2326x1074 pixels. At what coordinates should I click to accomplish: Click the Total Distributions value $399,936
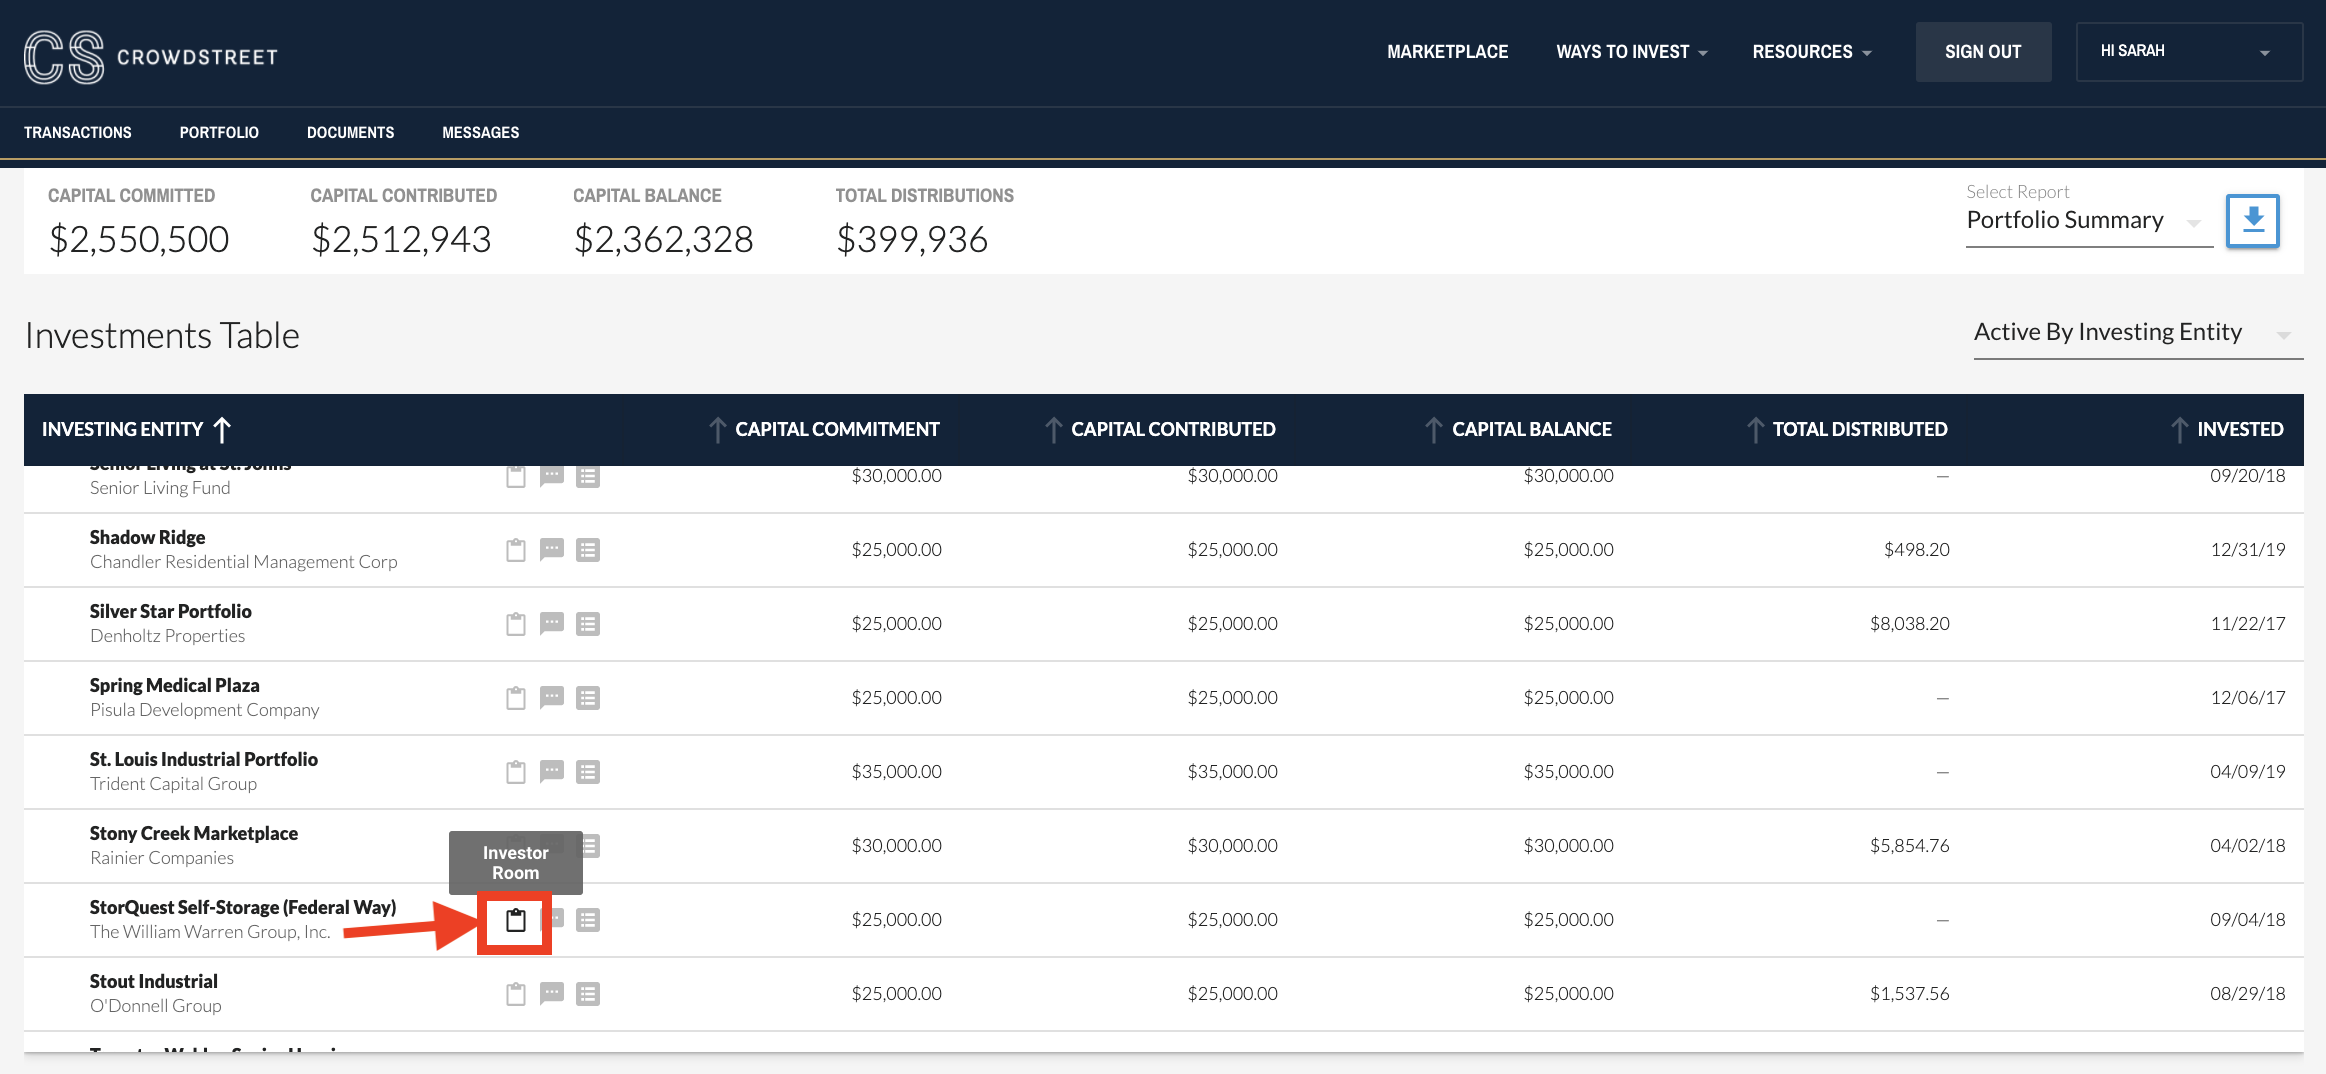pyautogui.click(x=912, y=240)
